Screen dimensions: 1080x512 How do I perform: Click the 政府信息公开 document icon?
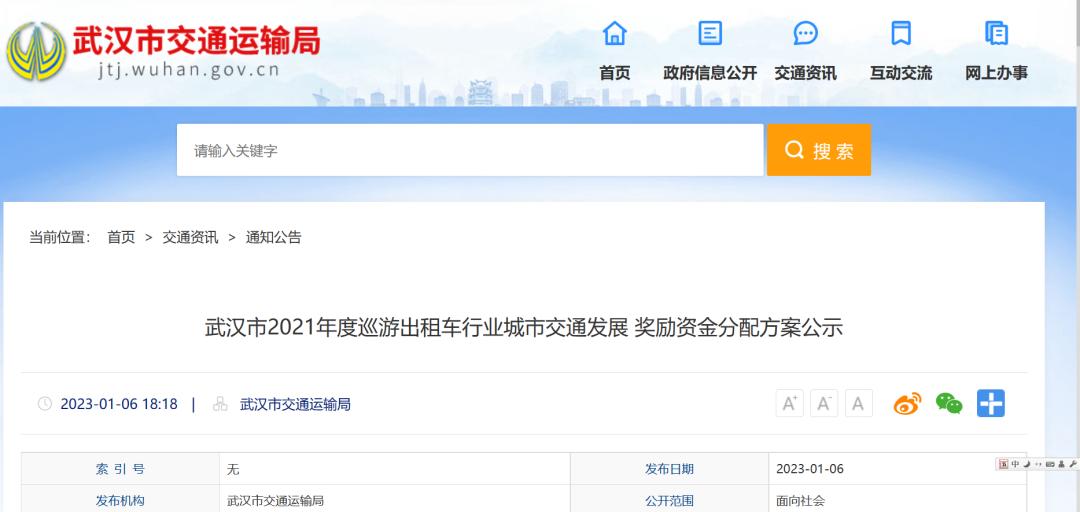coord(710,33)
